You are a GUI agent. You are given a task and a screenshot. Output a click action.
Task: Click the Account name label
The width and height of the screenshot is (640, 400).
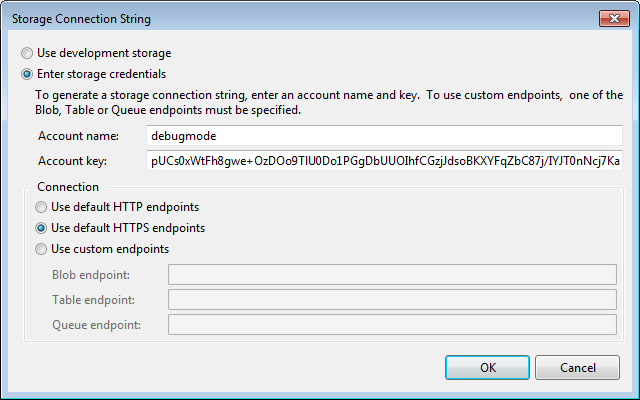tap(79, 135)
